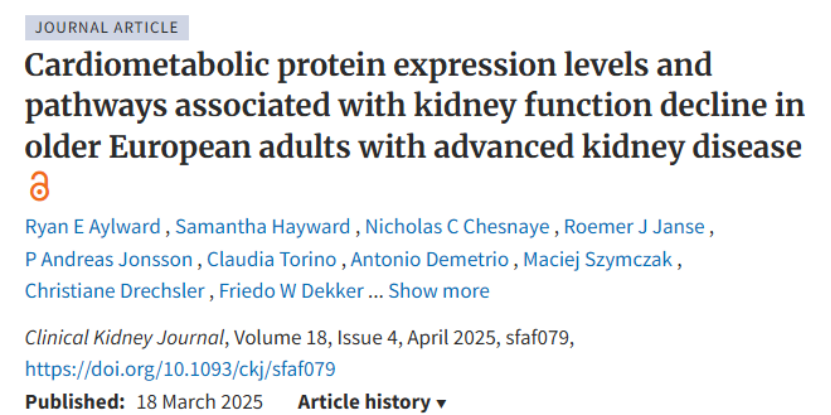This screenshot has height=415, width=831.
Task: Open author Ryan E Aylward
Action: point(93,227)
